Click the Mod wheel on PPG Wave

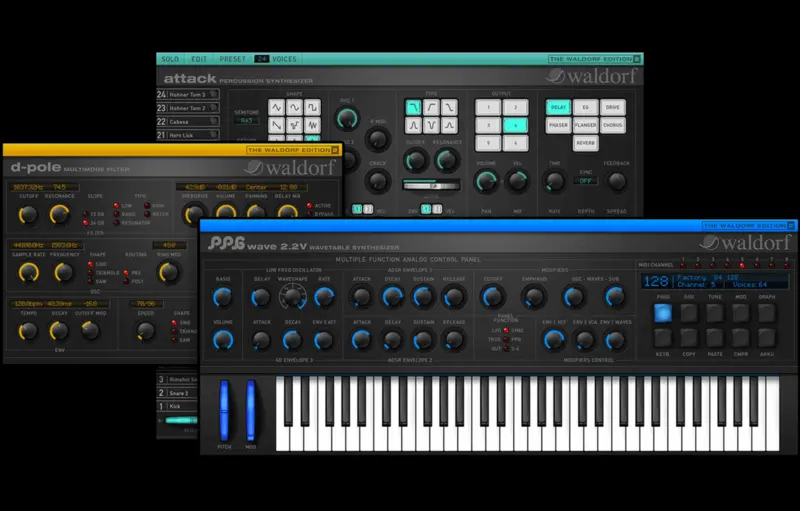251,411
